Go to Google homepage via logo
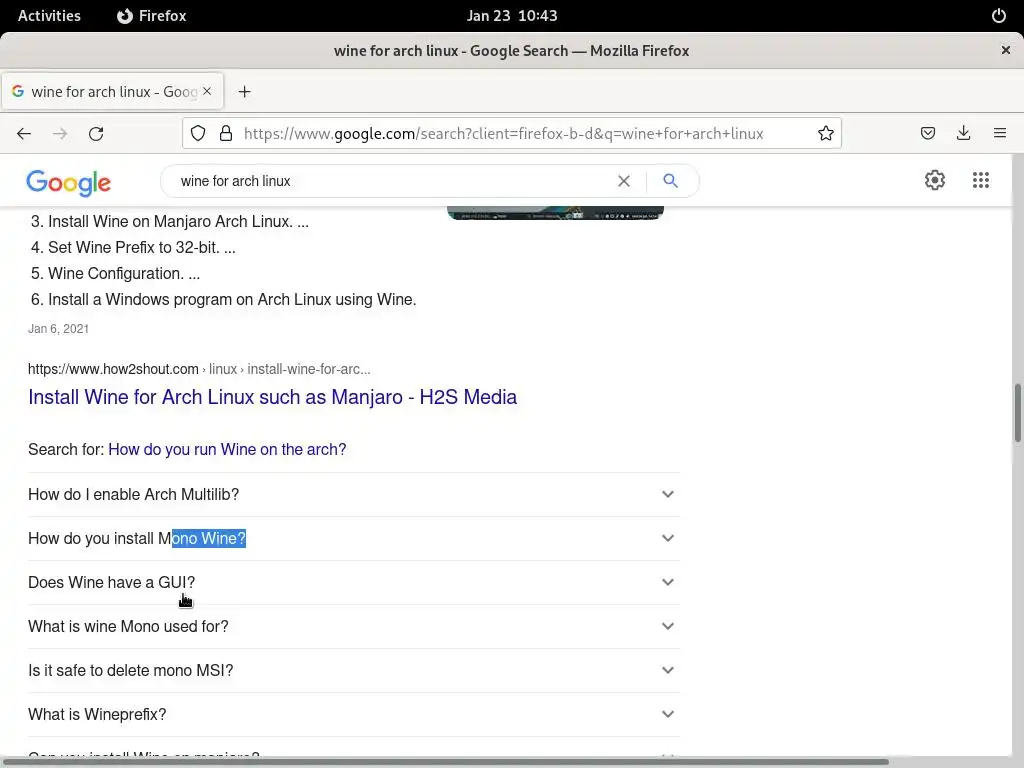Image resolution: width=1024 pixels, height=768 pixels. [x=69, y=183]
